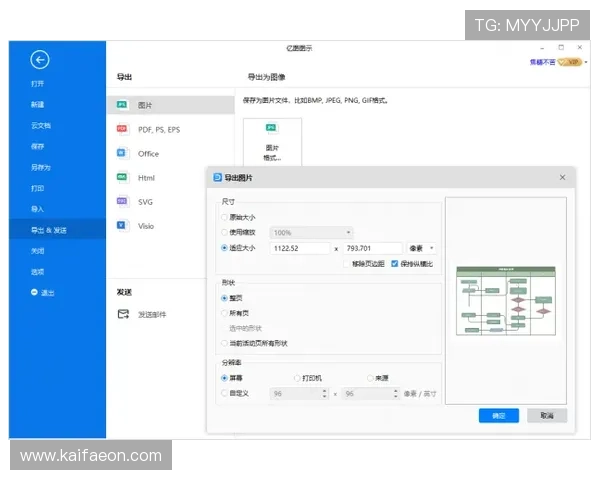This screenshot has height=480, width=600.
Task: Open the 新建 sidebar menu item
Action: (38, 104)
